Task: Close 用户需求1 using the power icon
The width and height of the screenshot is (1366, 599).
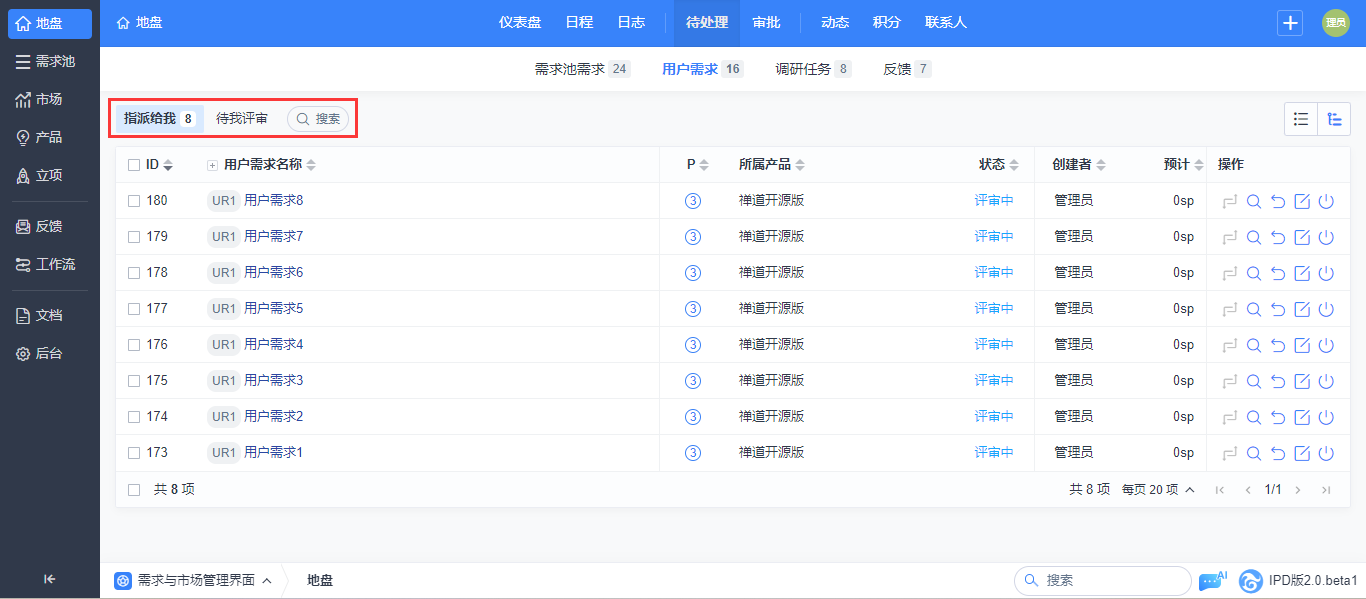Action: pos(1326,453)
